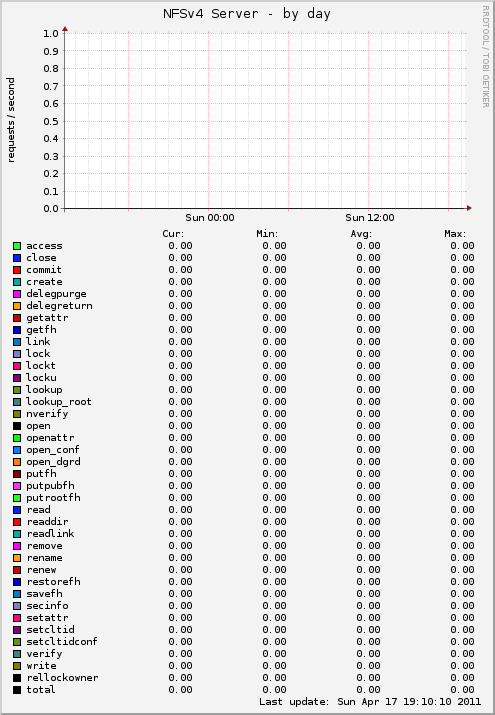
Task: Click the black open legend swatch
Action: tap(17, 426)
